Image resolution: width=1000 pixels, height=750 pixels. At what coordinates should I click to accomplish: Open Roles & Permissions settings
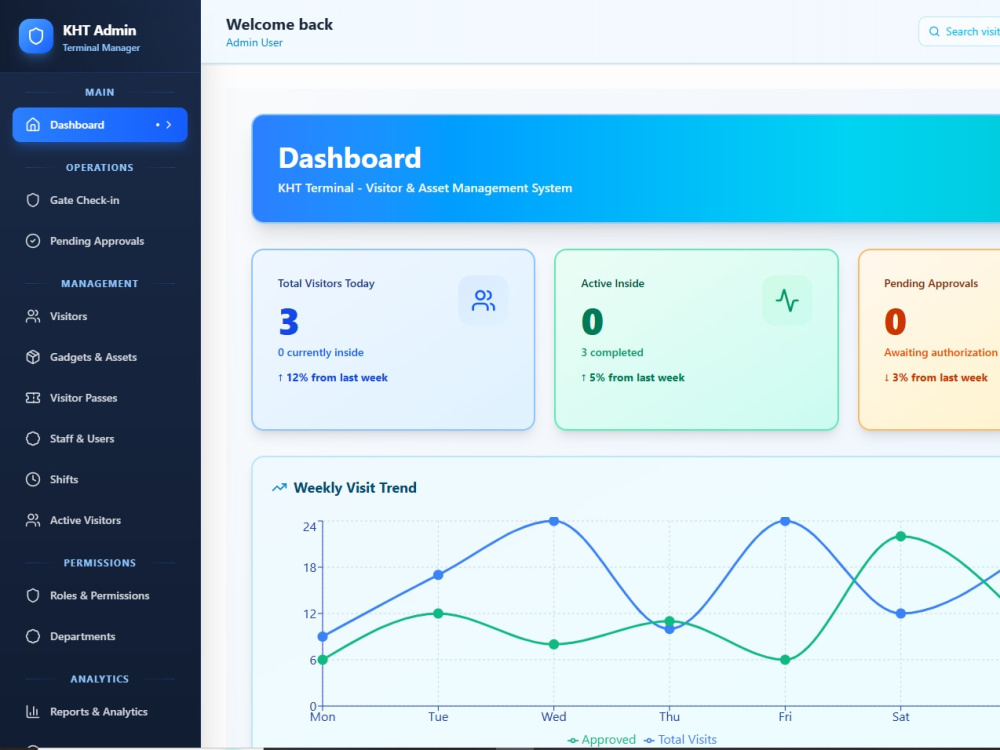[x=100, y=596]
